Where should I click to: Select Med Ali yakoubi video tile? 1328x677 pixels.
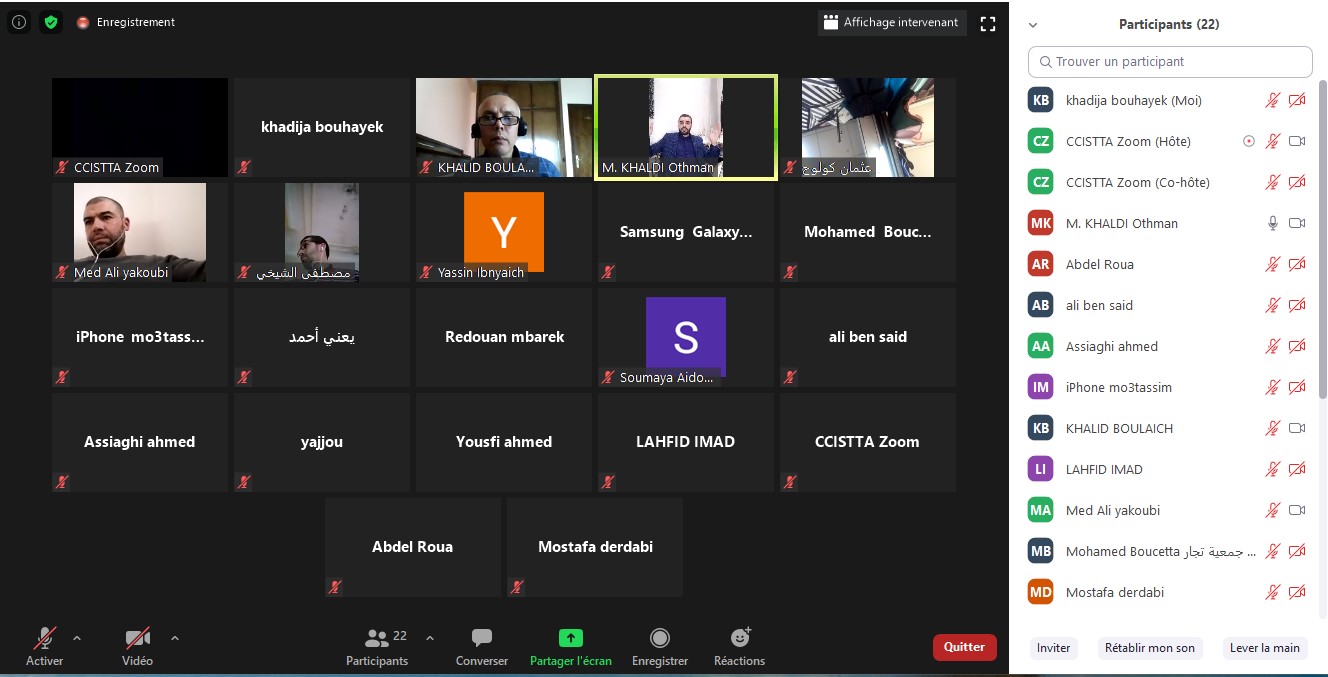coord(140,232)
